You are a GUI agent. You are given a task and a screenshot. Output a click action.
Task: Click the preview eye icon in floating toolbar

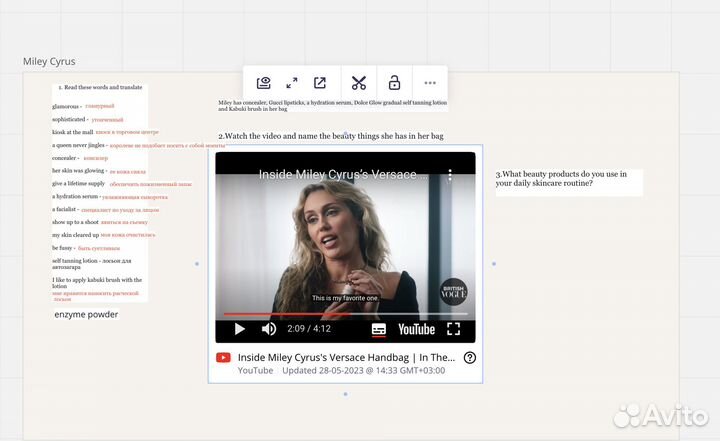tap(263, 83)
